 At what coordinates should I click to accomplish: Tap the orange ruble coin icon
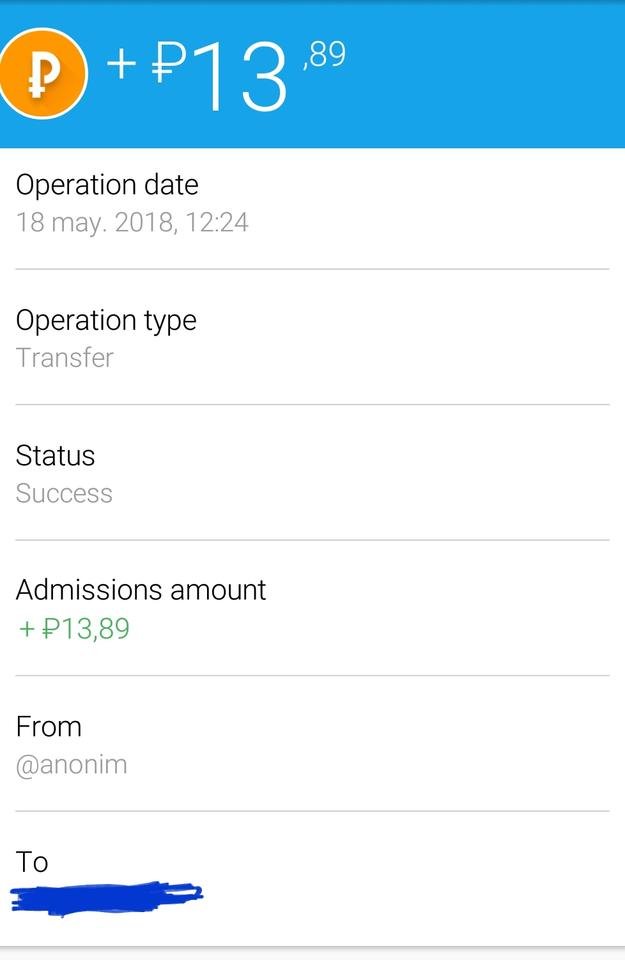click(x=42, y=73)
